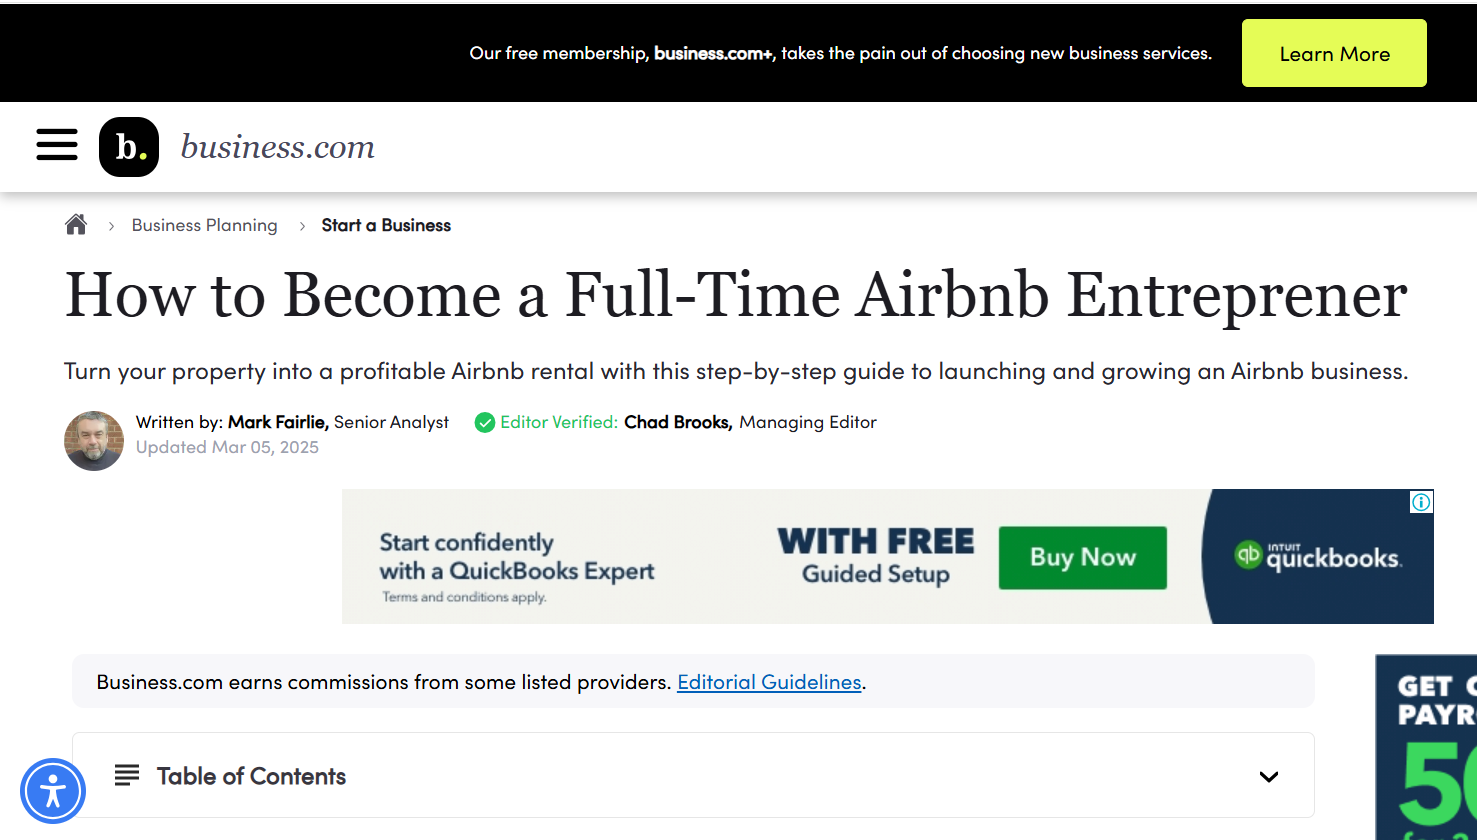Open the hamburger navigation menu
Viewport: 1477px width, 840px height.
[x=57, y=144]
